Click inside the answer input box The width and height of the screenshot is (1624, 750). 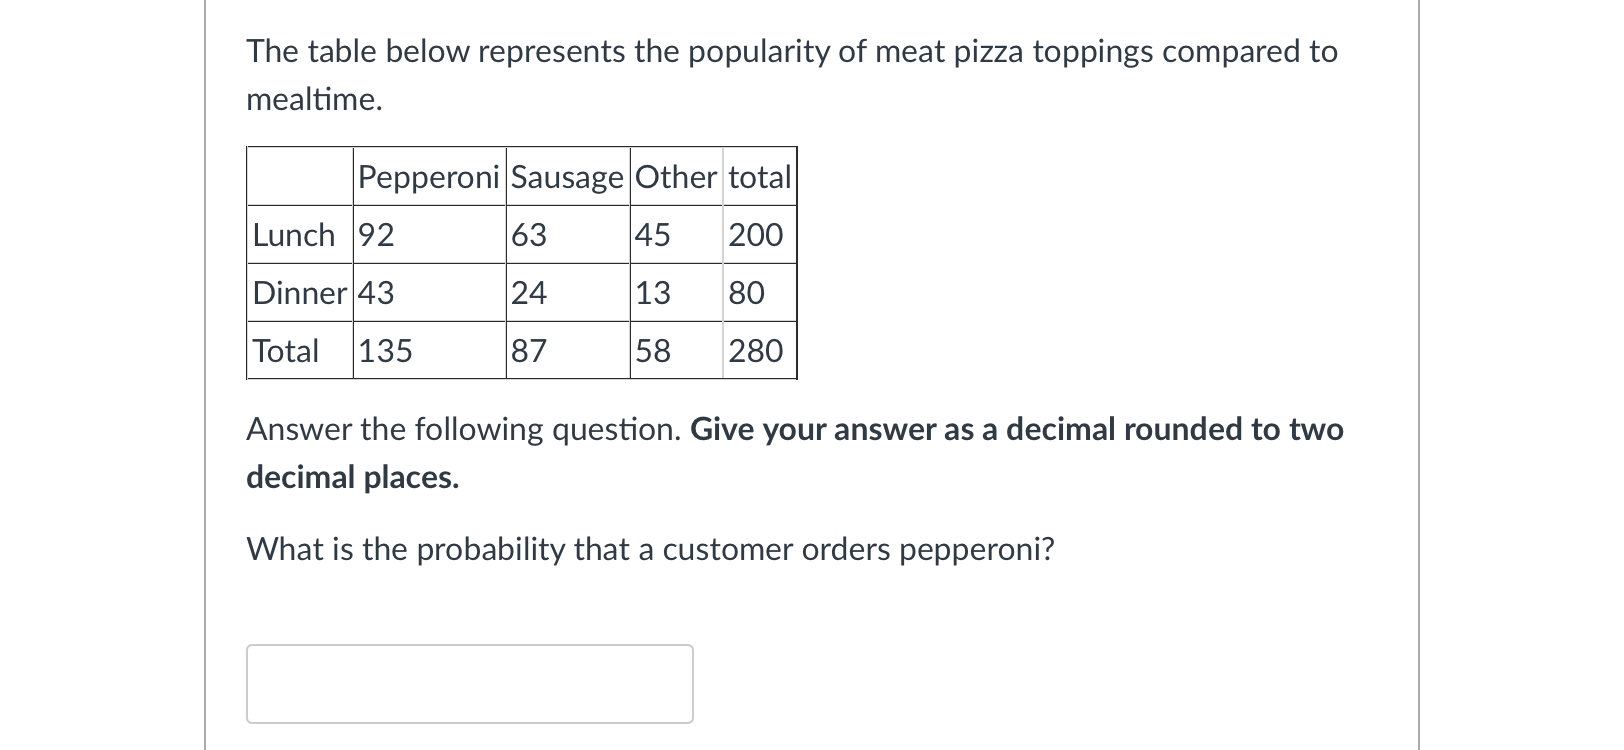point(470,684)
